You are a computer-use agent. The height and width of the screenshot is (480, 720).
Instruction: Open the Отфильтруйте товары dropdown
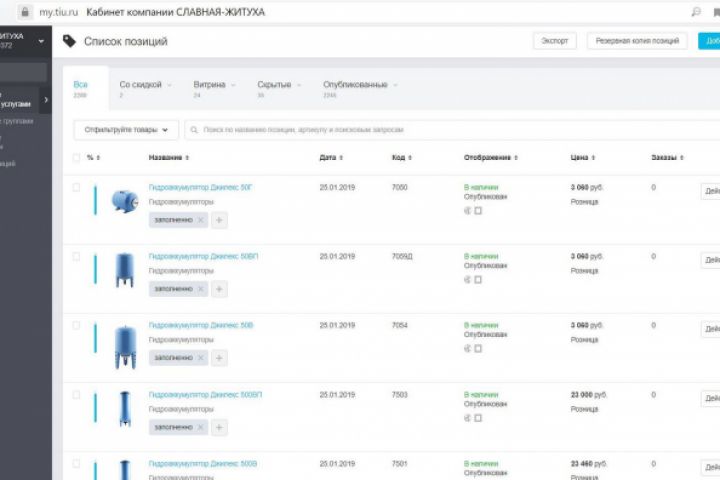pos(126,130)
